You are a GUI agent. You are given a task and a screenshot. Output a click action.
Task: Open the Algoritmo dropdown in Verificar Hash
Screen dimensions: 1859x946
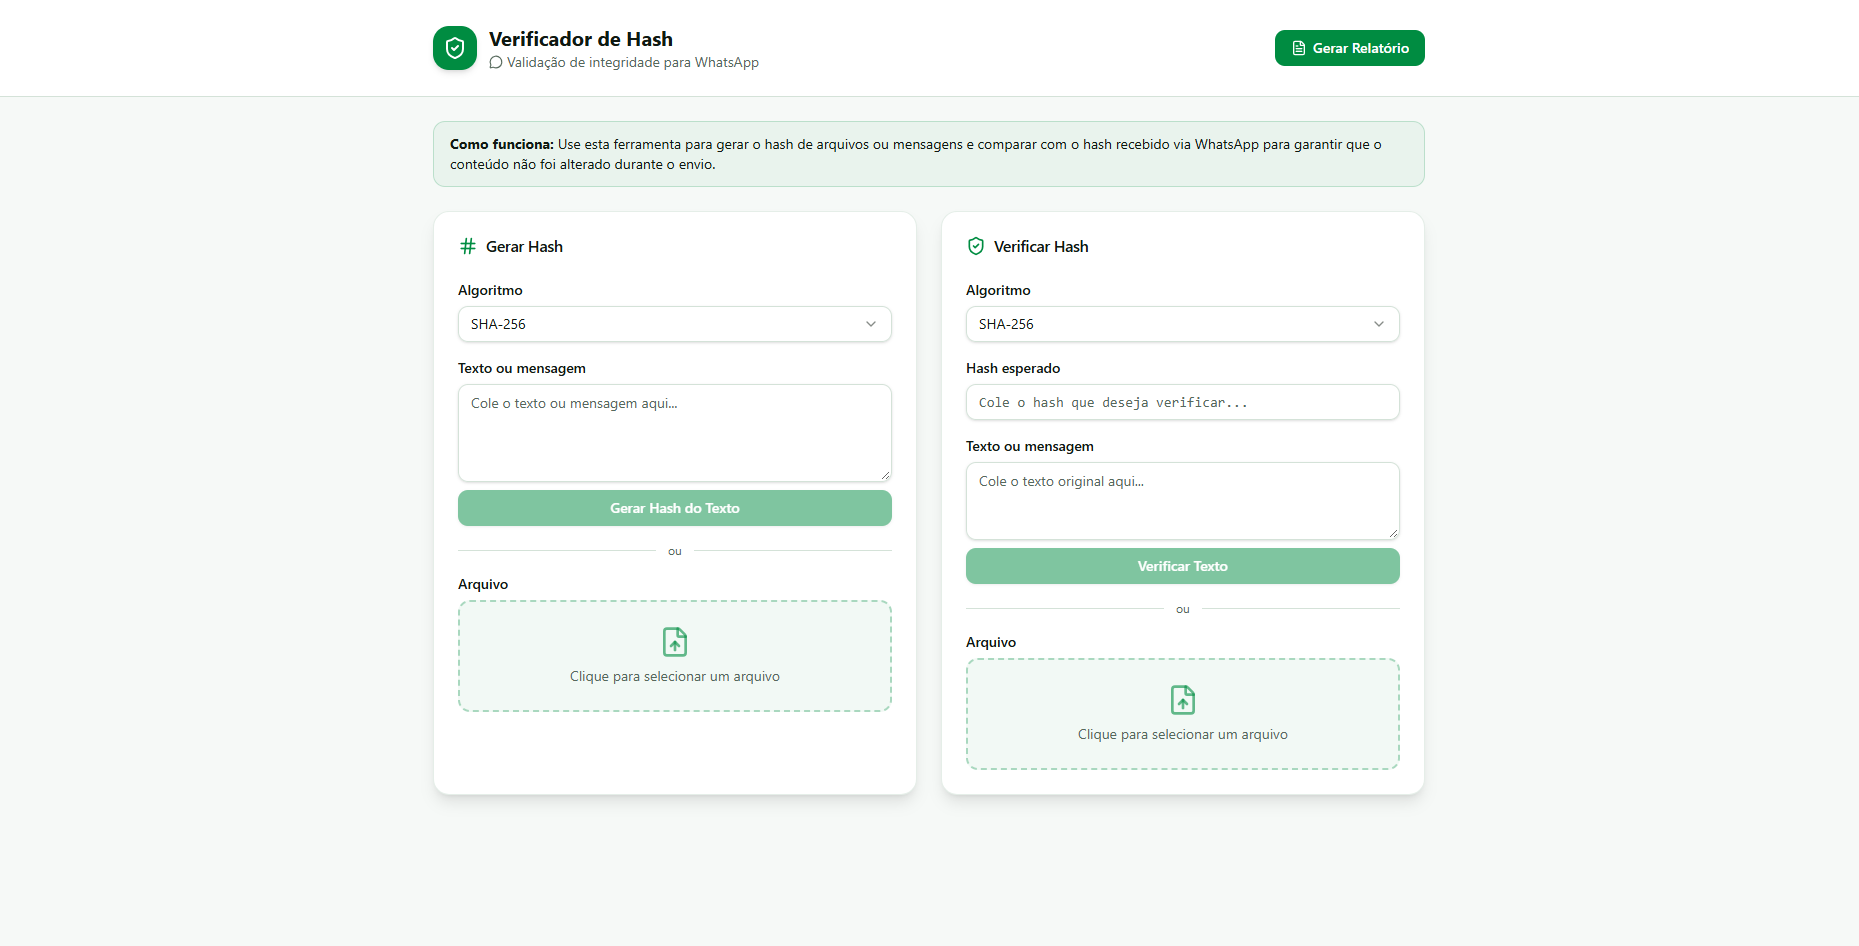[1183, 324]
